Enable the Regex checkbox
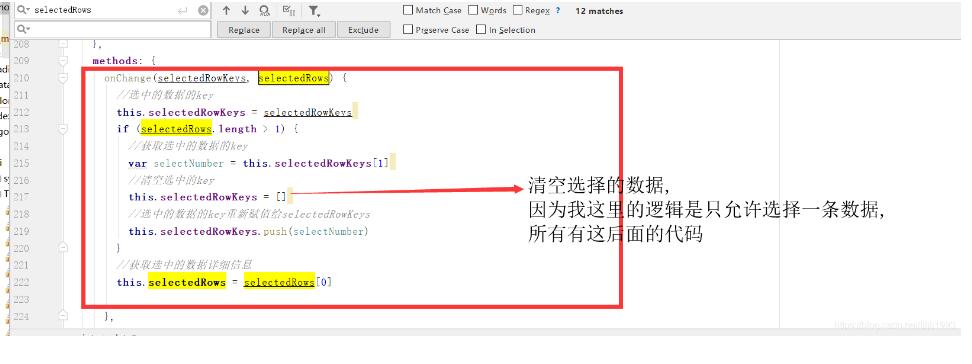This screenshot has width=972, height=364. pos(518,11)
